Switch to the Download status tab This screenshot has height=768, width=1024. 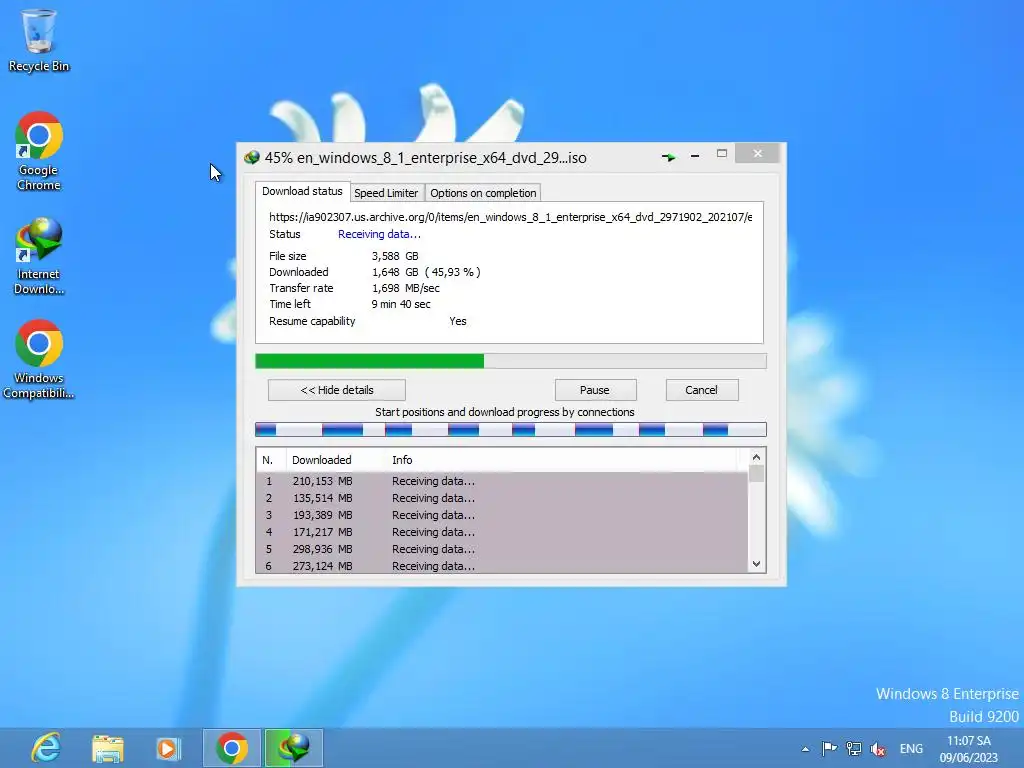tap(302, 191)
